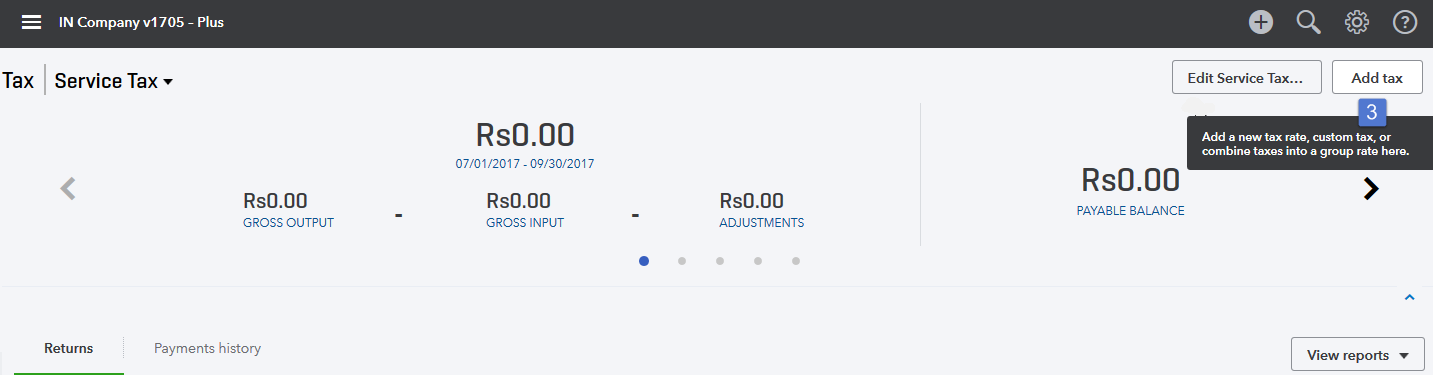
Task: Select the fourth carousel dot
Action: coord(758,261)
